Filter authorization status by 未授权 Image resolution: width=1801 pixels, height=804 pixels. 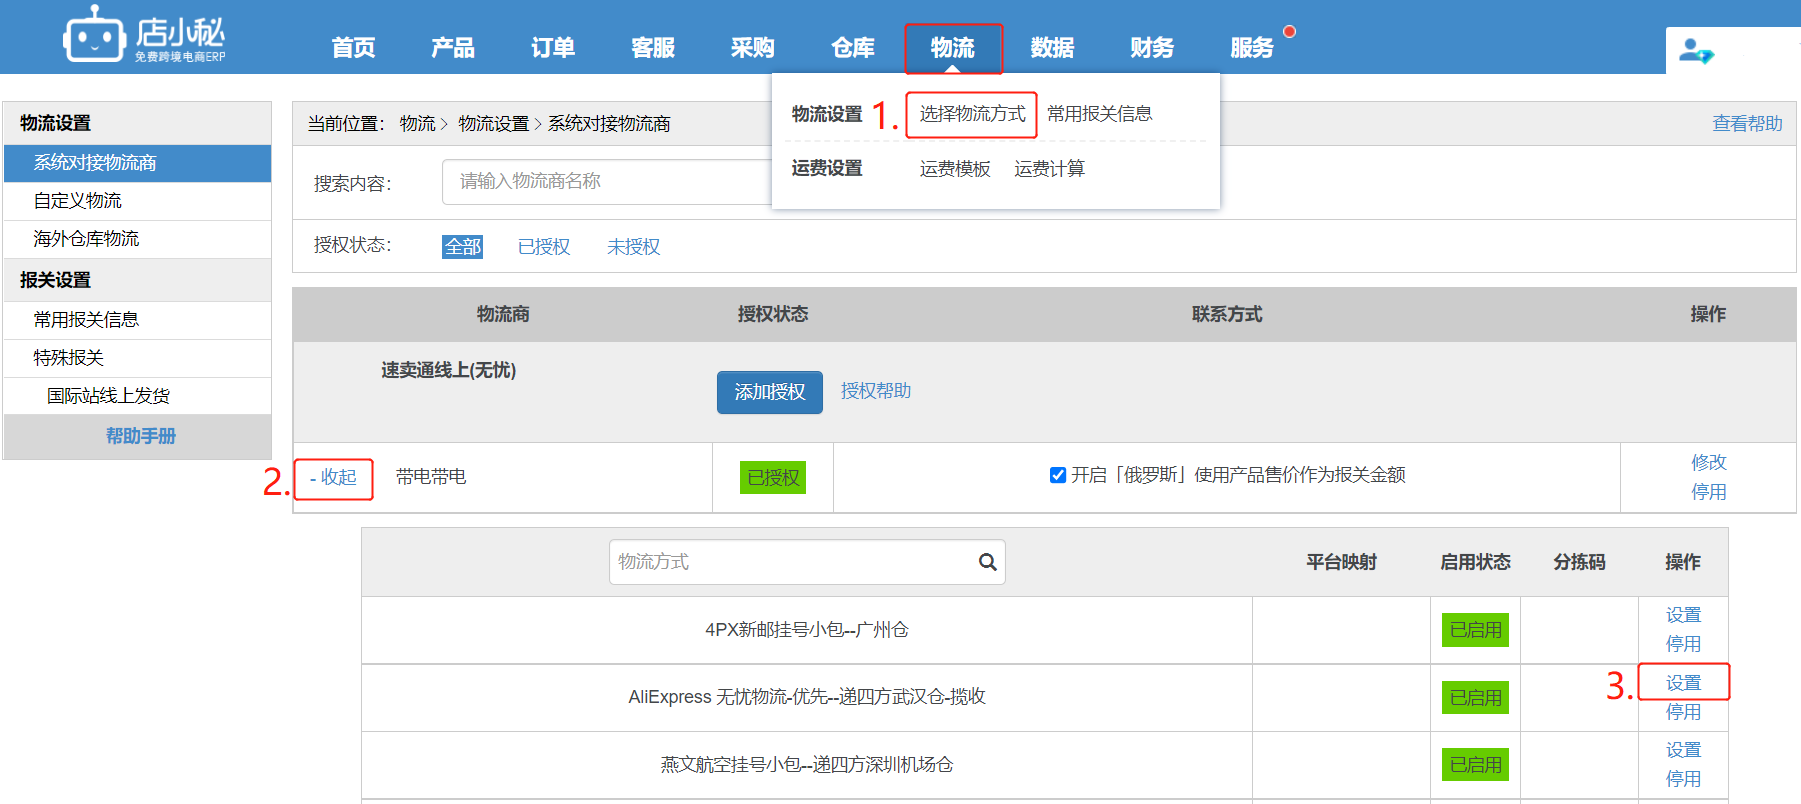pyautogui.click(x=633, y=247)
